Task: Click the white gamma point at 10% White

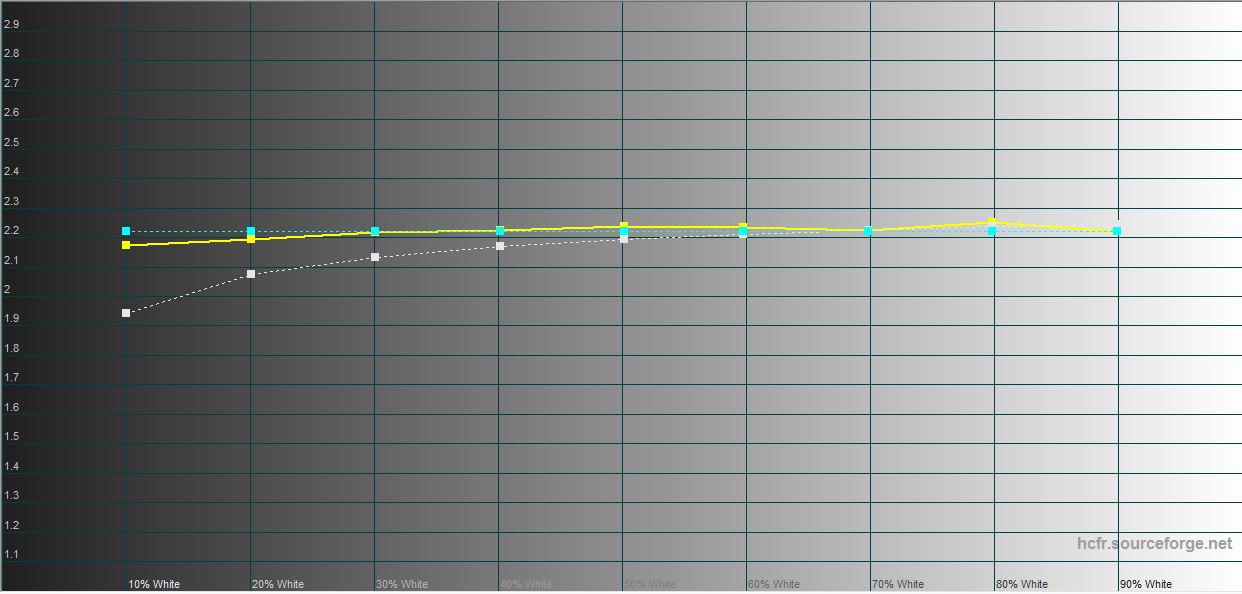Action: (x=126, y=313)
